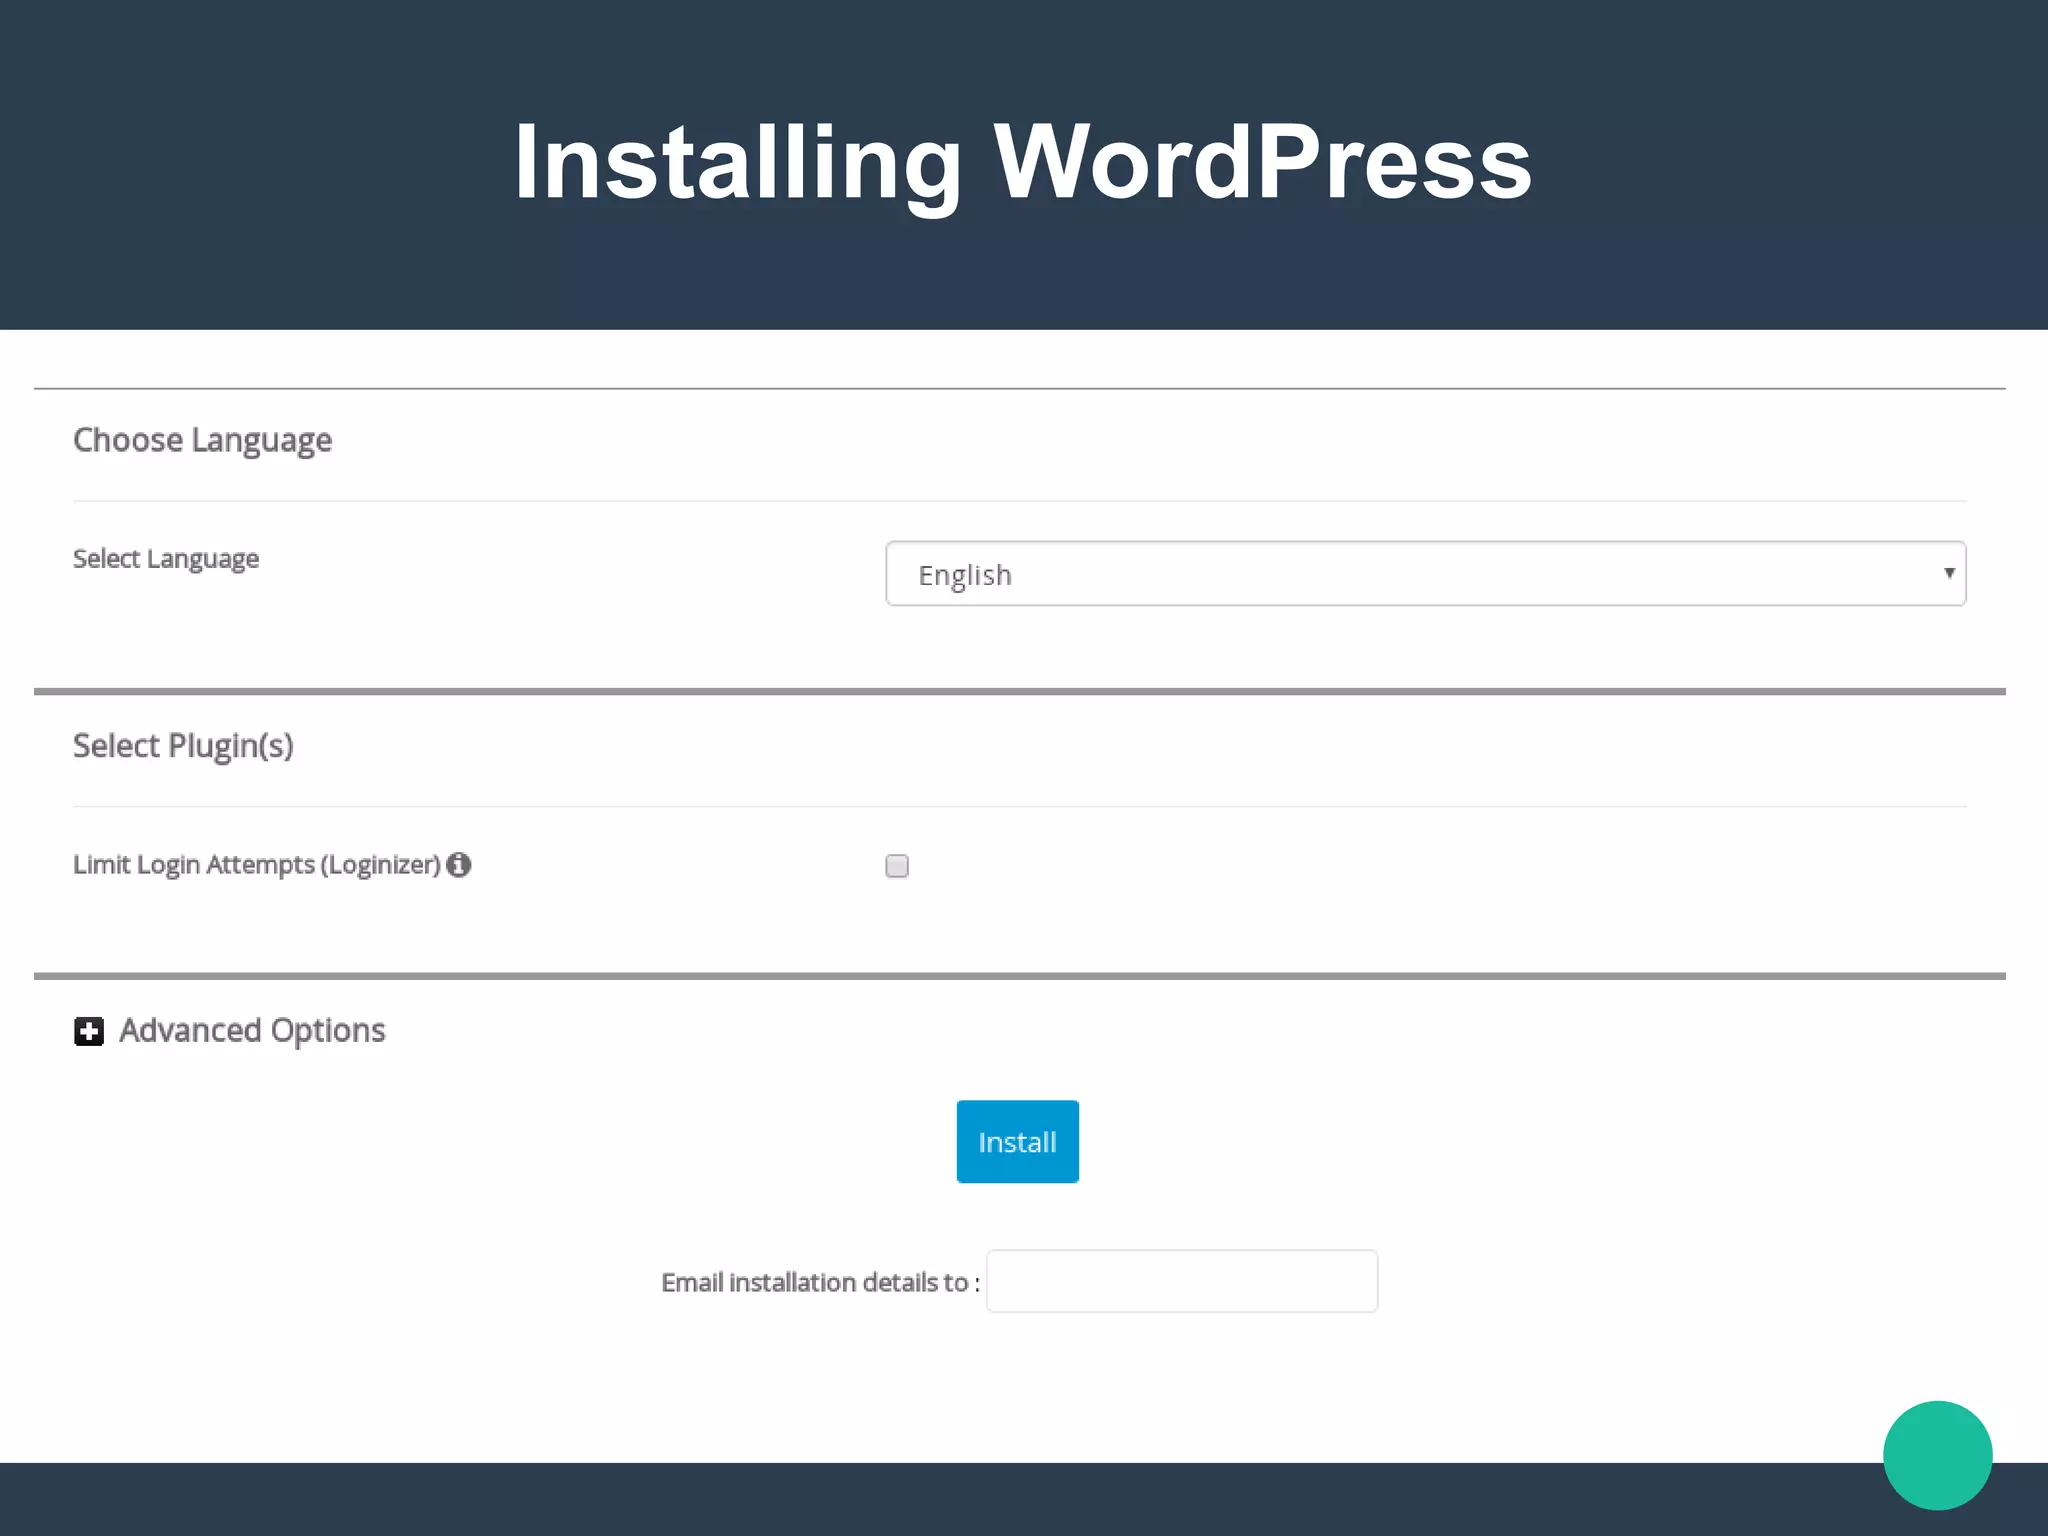The image size is (2048, 1536).
Task: Click the Select Language label
Action: [166, 559]
